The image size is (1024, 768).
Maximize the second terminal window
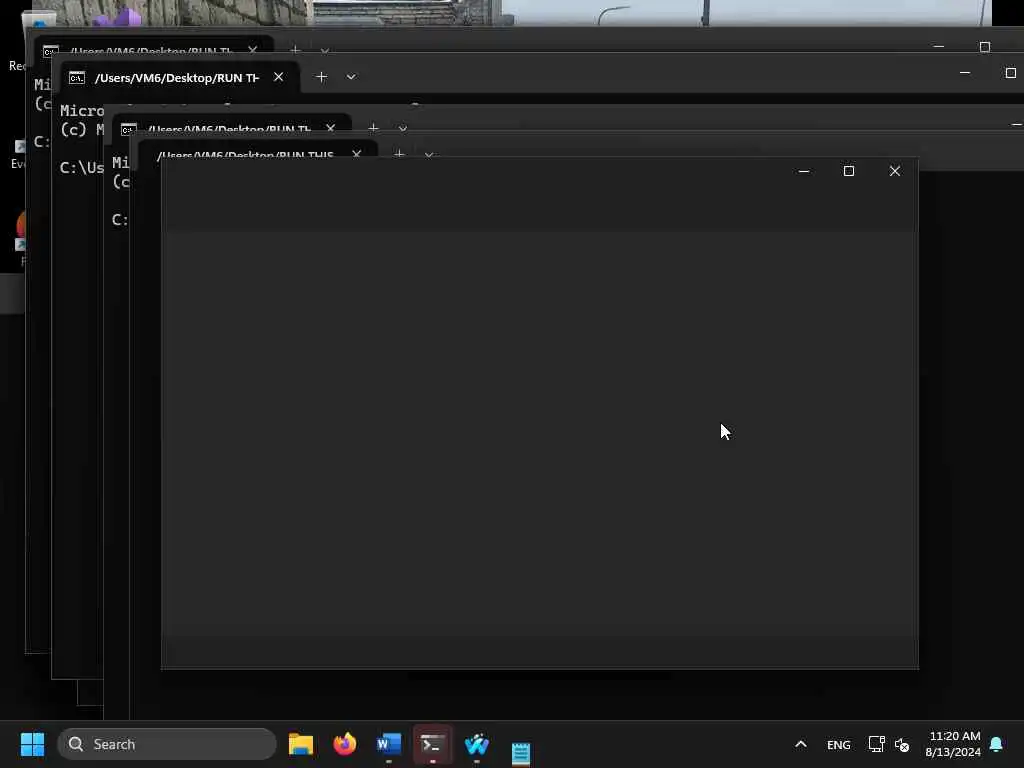(1010, 72)
